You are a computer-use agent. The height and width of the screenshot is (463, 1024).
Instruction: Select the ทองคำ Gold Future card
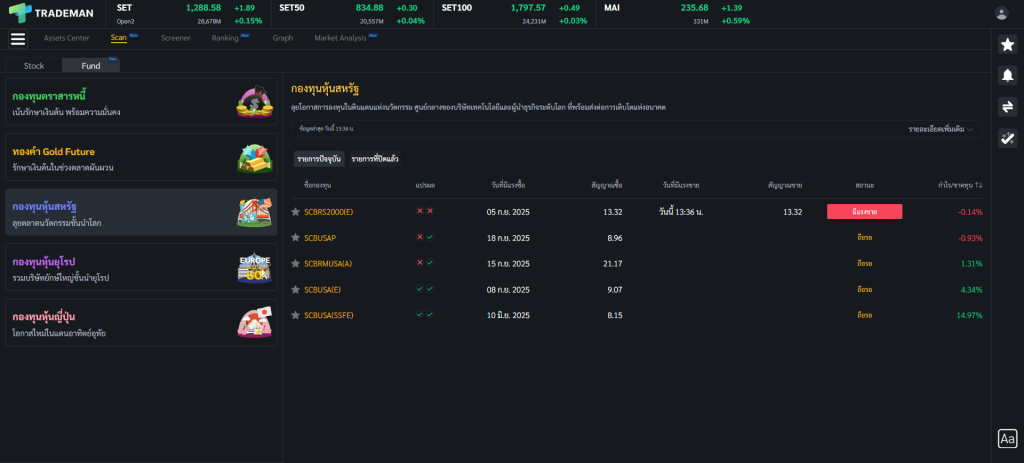pyautogui.click(x=141, y=157)
